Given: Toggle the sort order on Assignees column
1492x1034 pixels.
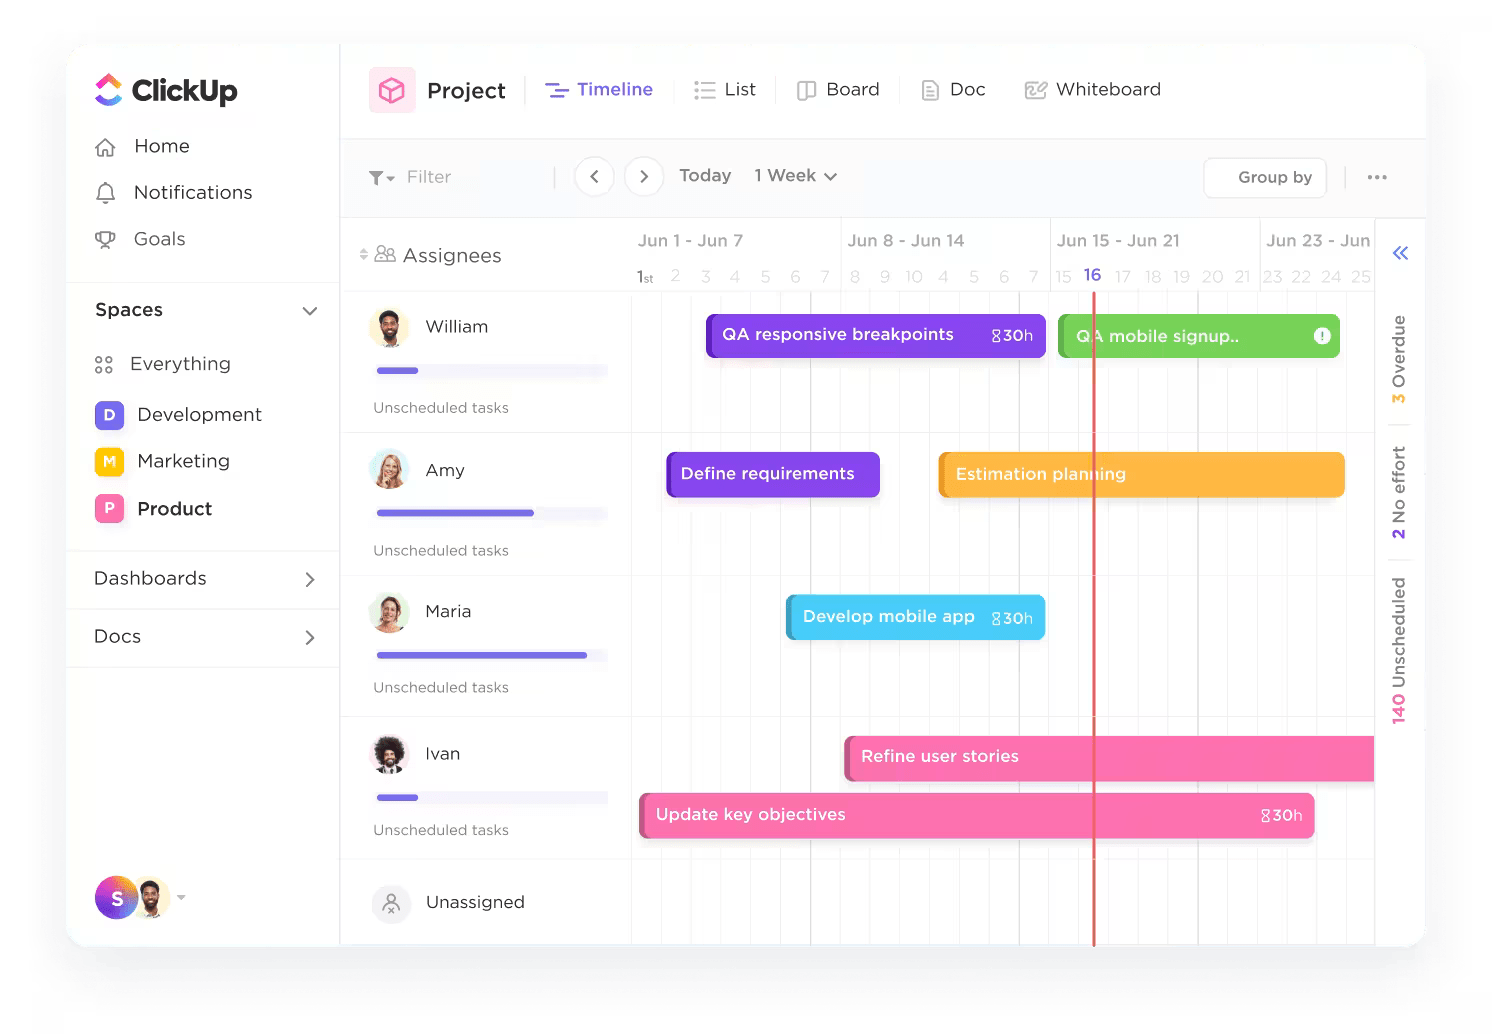Looking at the screenshot, I should coord(364,255).
